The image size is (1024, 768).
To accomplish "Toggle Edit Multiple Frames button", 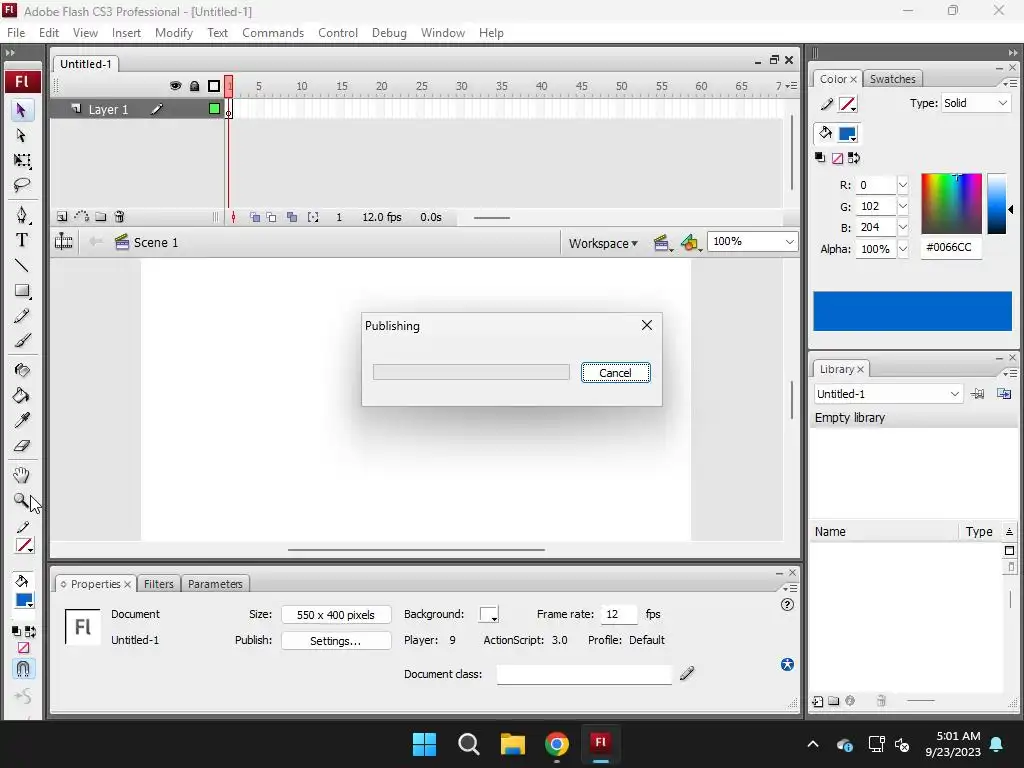I will (x=292, y=217).
